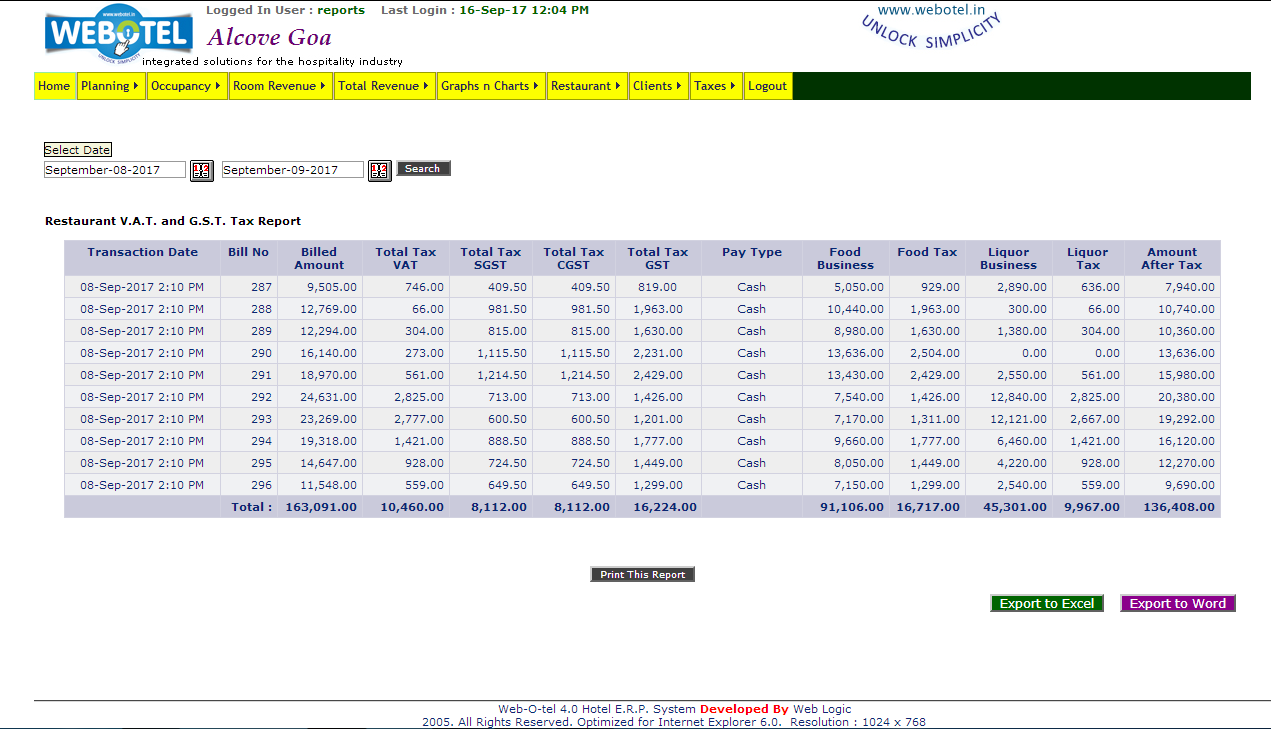The image size is (1271, 729).
Task: Click the Restaurant V.A.T. and G.S.T. Tax Report title
Action: click(x=173, y=221)
